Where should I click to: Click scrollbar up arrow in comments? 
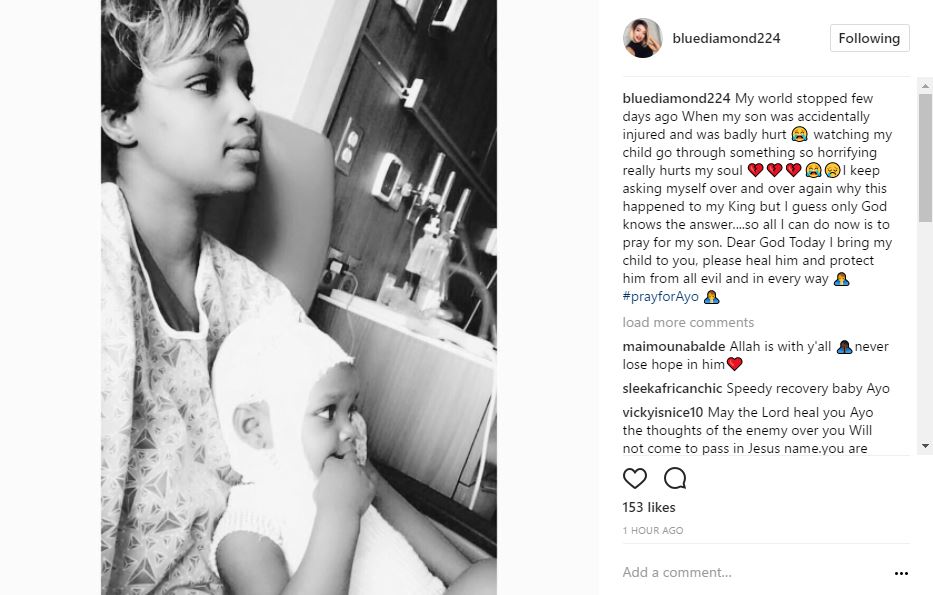tap(925, 86)
